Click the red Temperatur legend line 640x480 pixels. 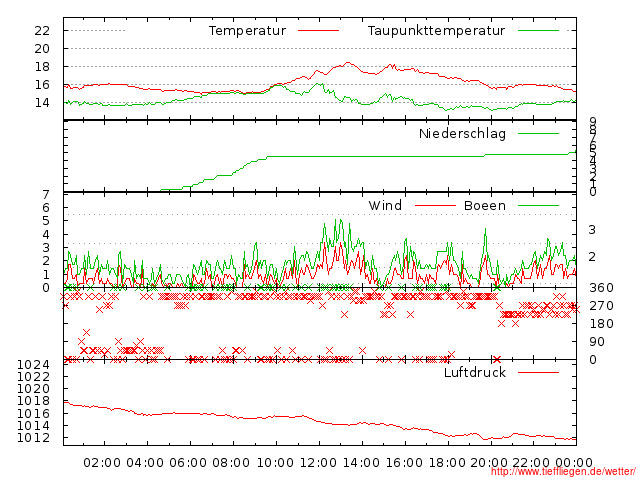318,31
